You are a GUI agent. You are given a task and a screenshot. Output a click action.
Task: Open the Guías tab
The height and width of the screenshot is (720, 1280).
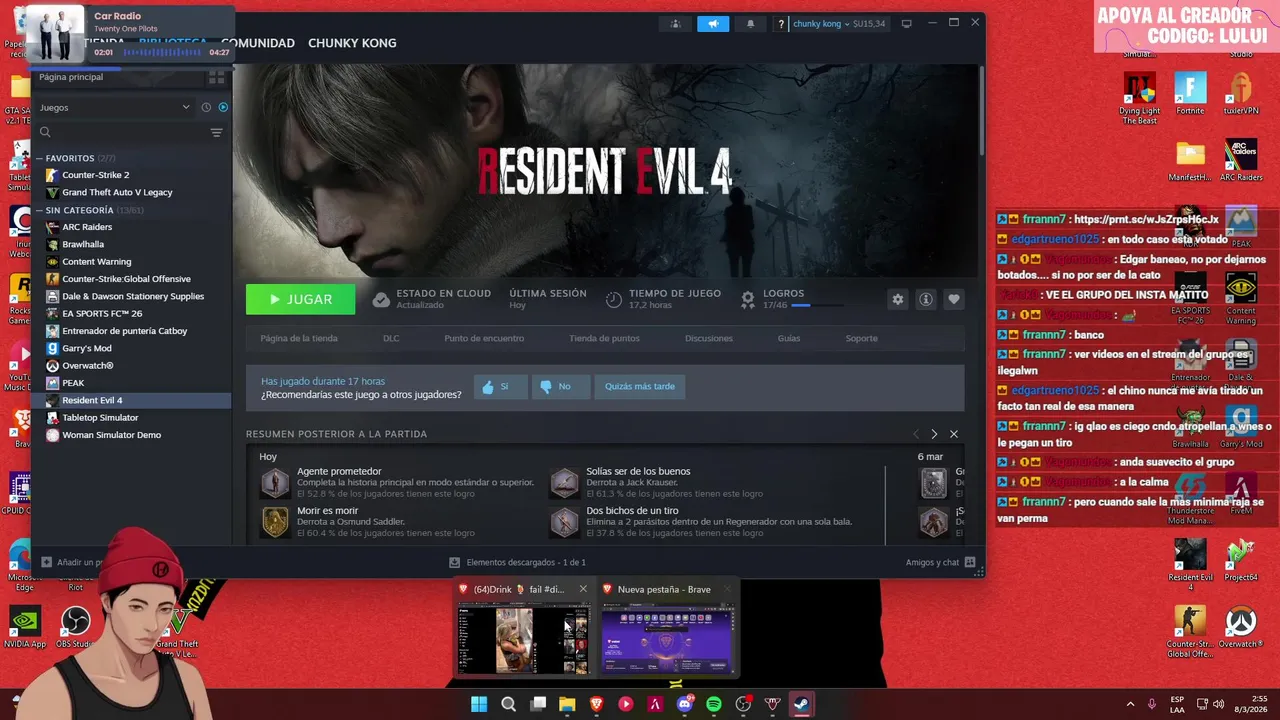[x=789, y=338]
